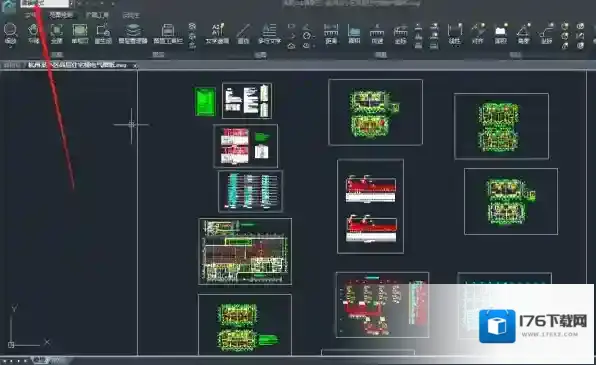Image resolution: width=596 pixels, height=365 pixels.
Task: Expand arrow beneath the zoom tool
Action: point(10,46)
